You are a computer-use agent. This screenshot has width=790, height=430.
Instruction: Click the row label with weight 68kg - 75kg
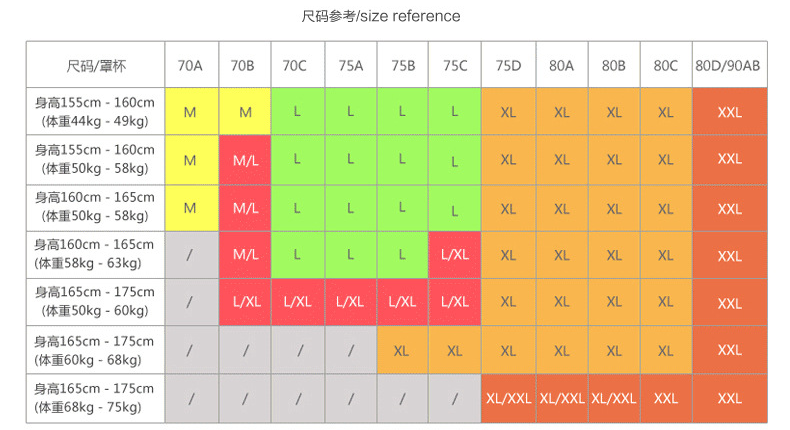coord(95,398)
